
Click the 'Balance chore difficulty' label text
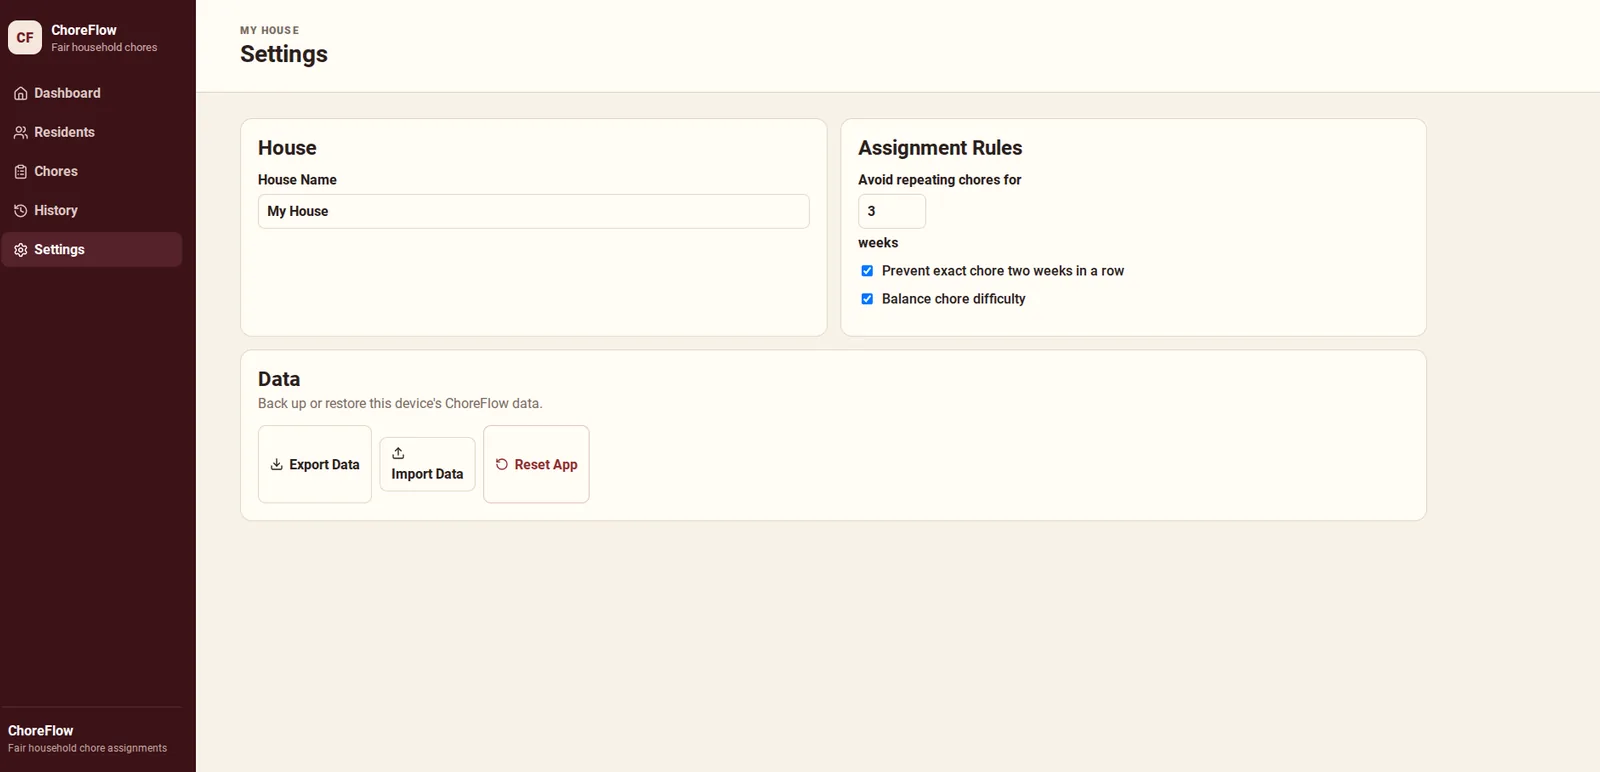[x=954, y=299]
